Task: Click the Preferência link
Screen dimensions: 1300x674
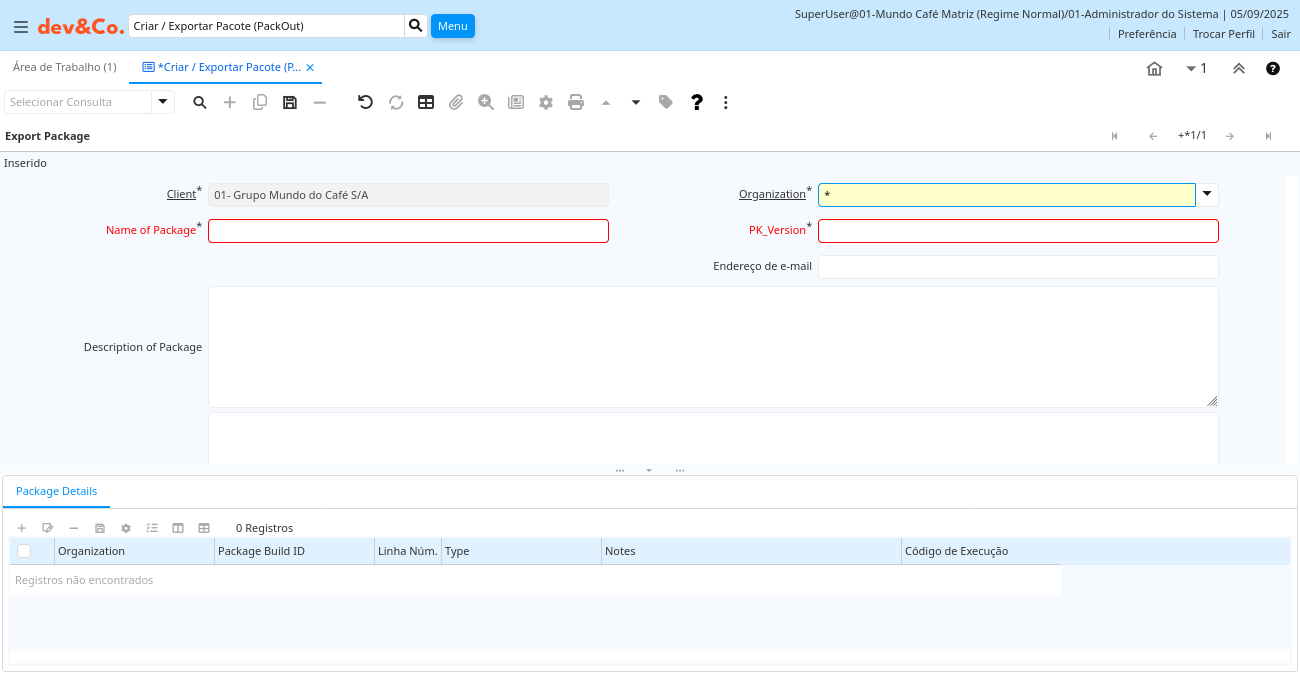Action: click(1146, 34)
